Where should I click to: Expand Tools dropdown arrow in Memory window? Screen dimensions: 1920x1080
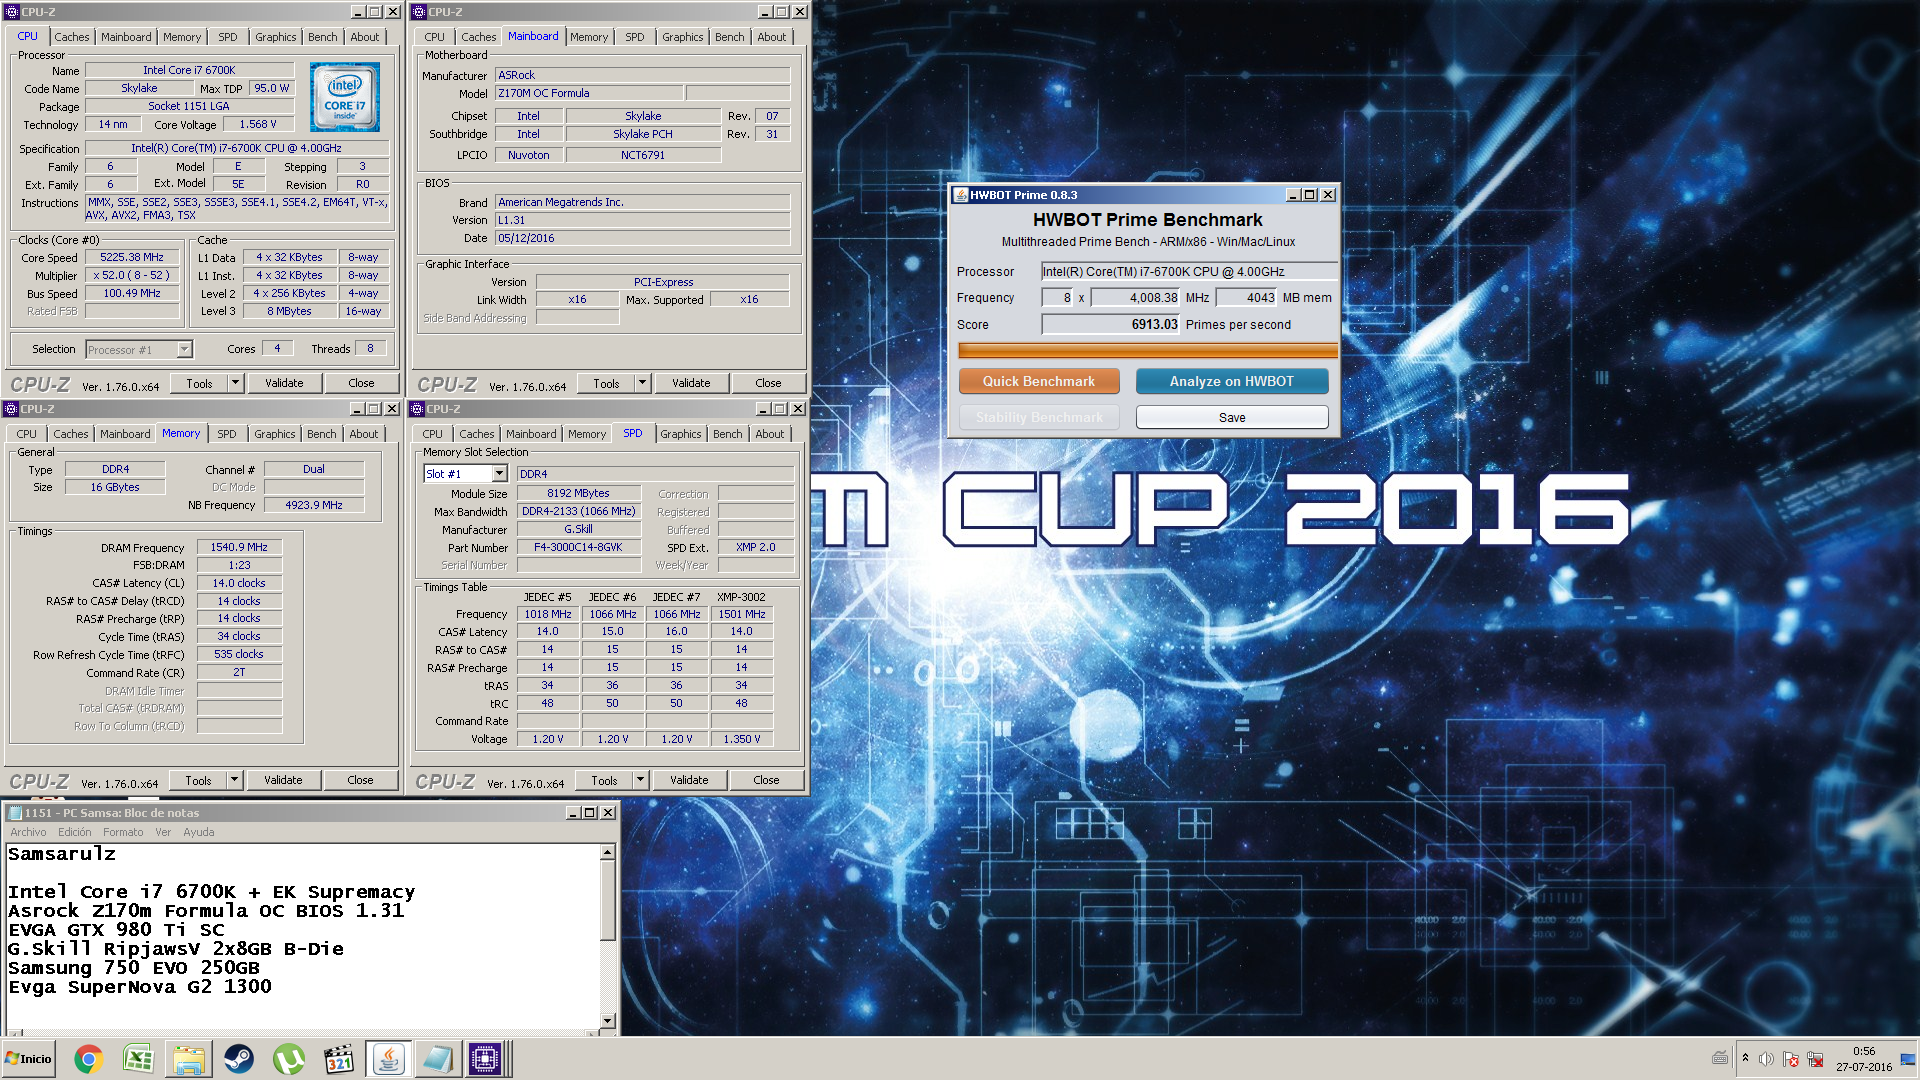coord(234,780)
